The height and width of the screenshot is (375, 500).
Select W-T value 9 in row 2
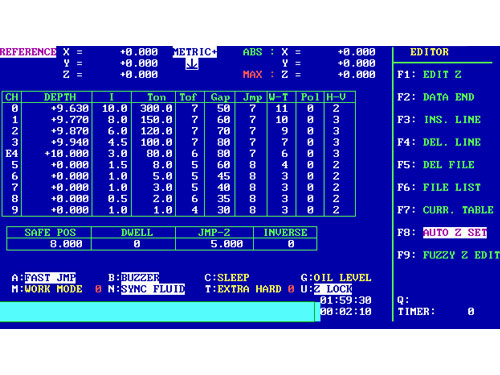click(x=285, y=131)
